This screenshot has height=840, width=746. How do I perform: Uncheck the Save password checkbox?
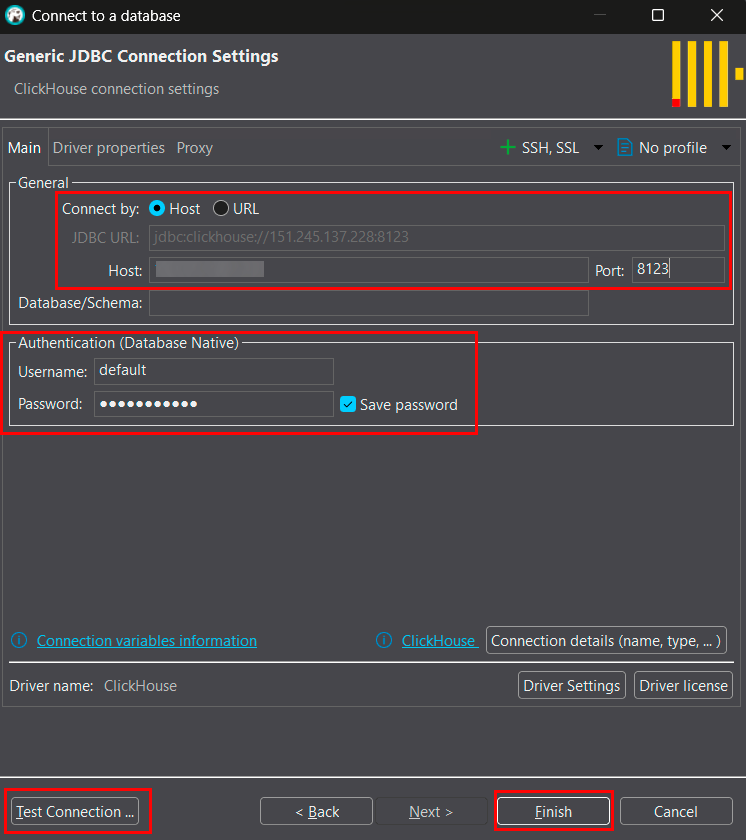tap(348, 405)
